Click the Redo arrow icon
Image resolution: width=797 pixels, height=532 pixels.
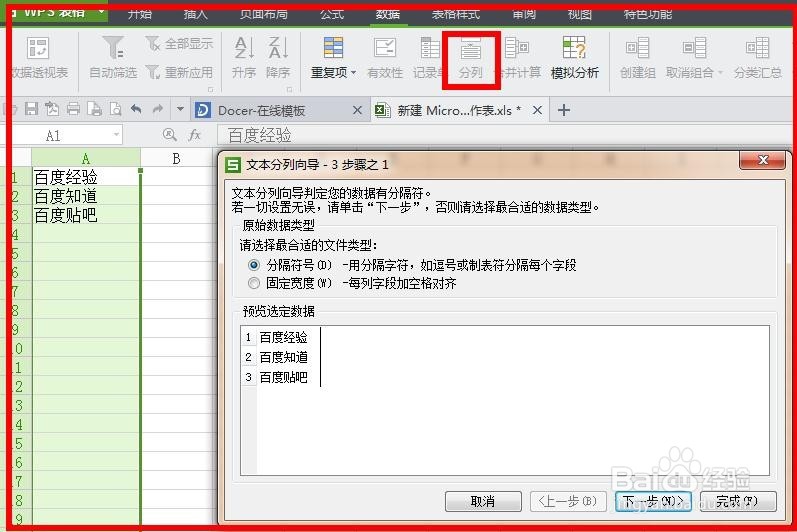pos(158,109)
